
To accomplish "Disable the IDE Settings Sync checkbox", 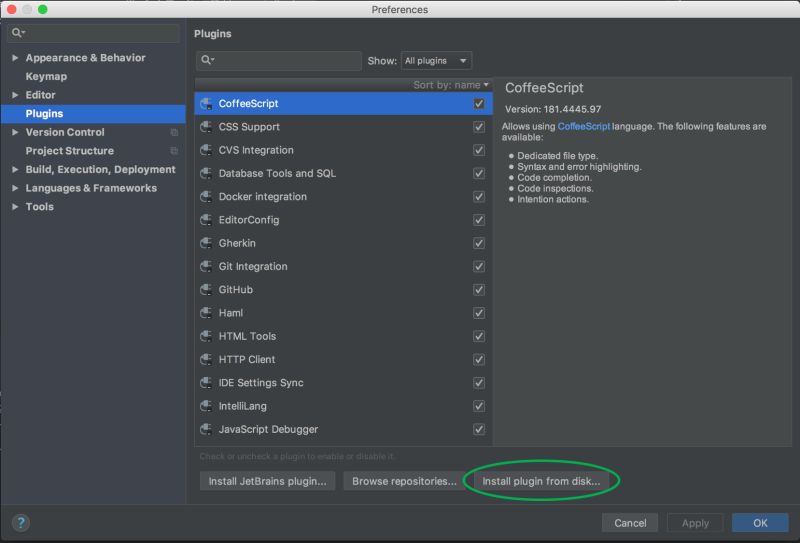I will click(479, 383).
